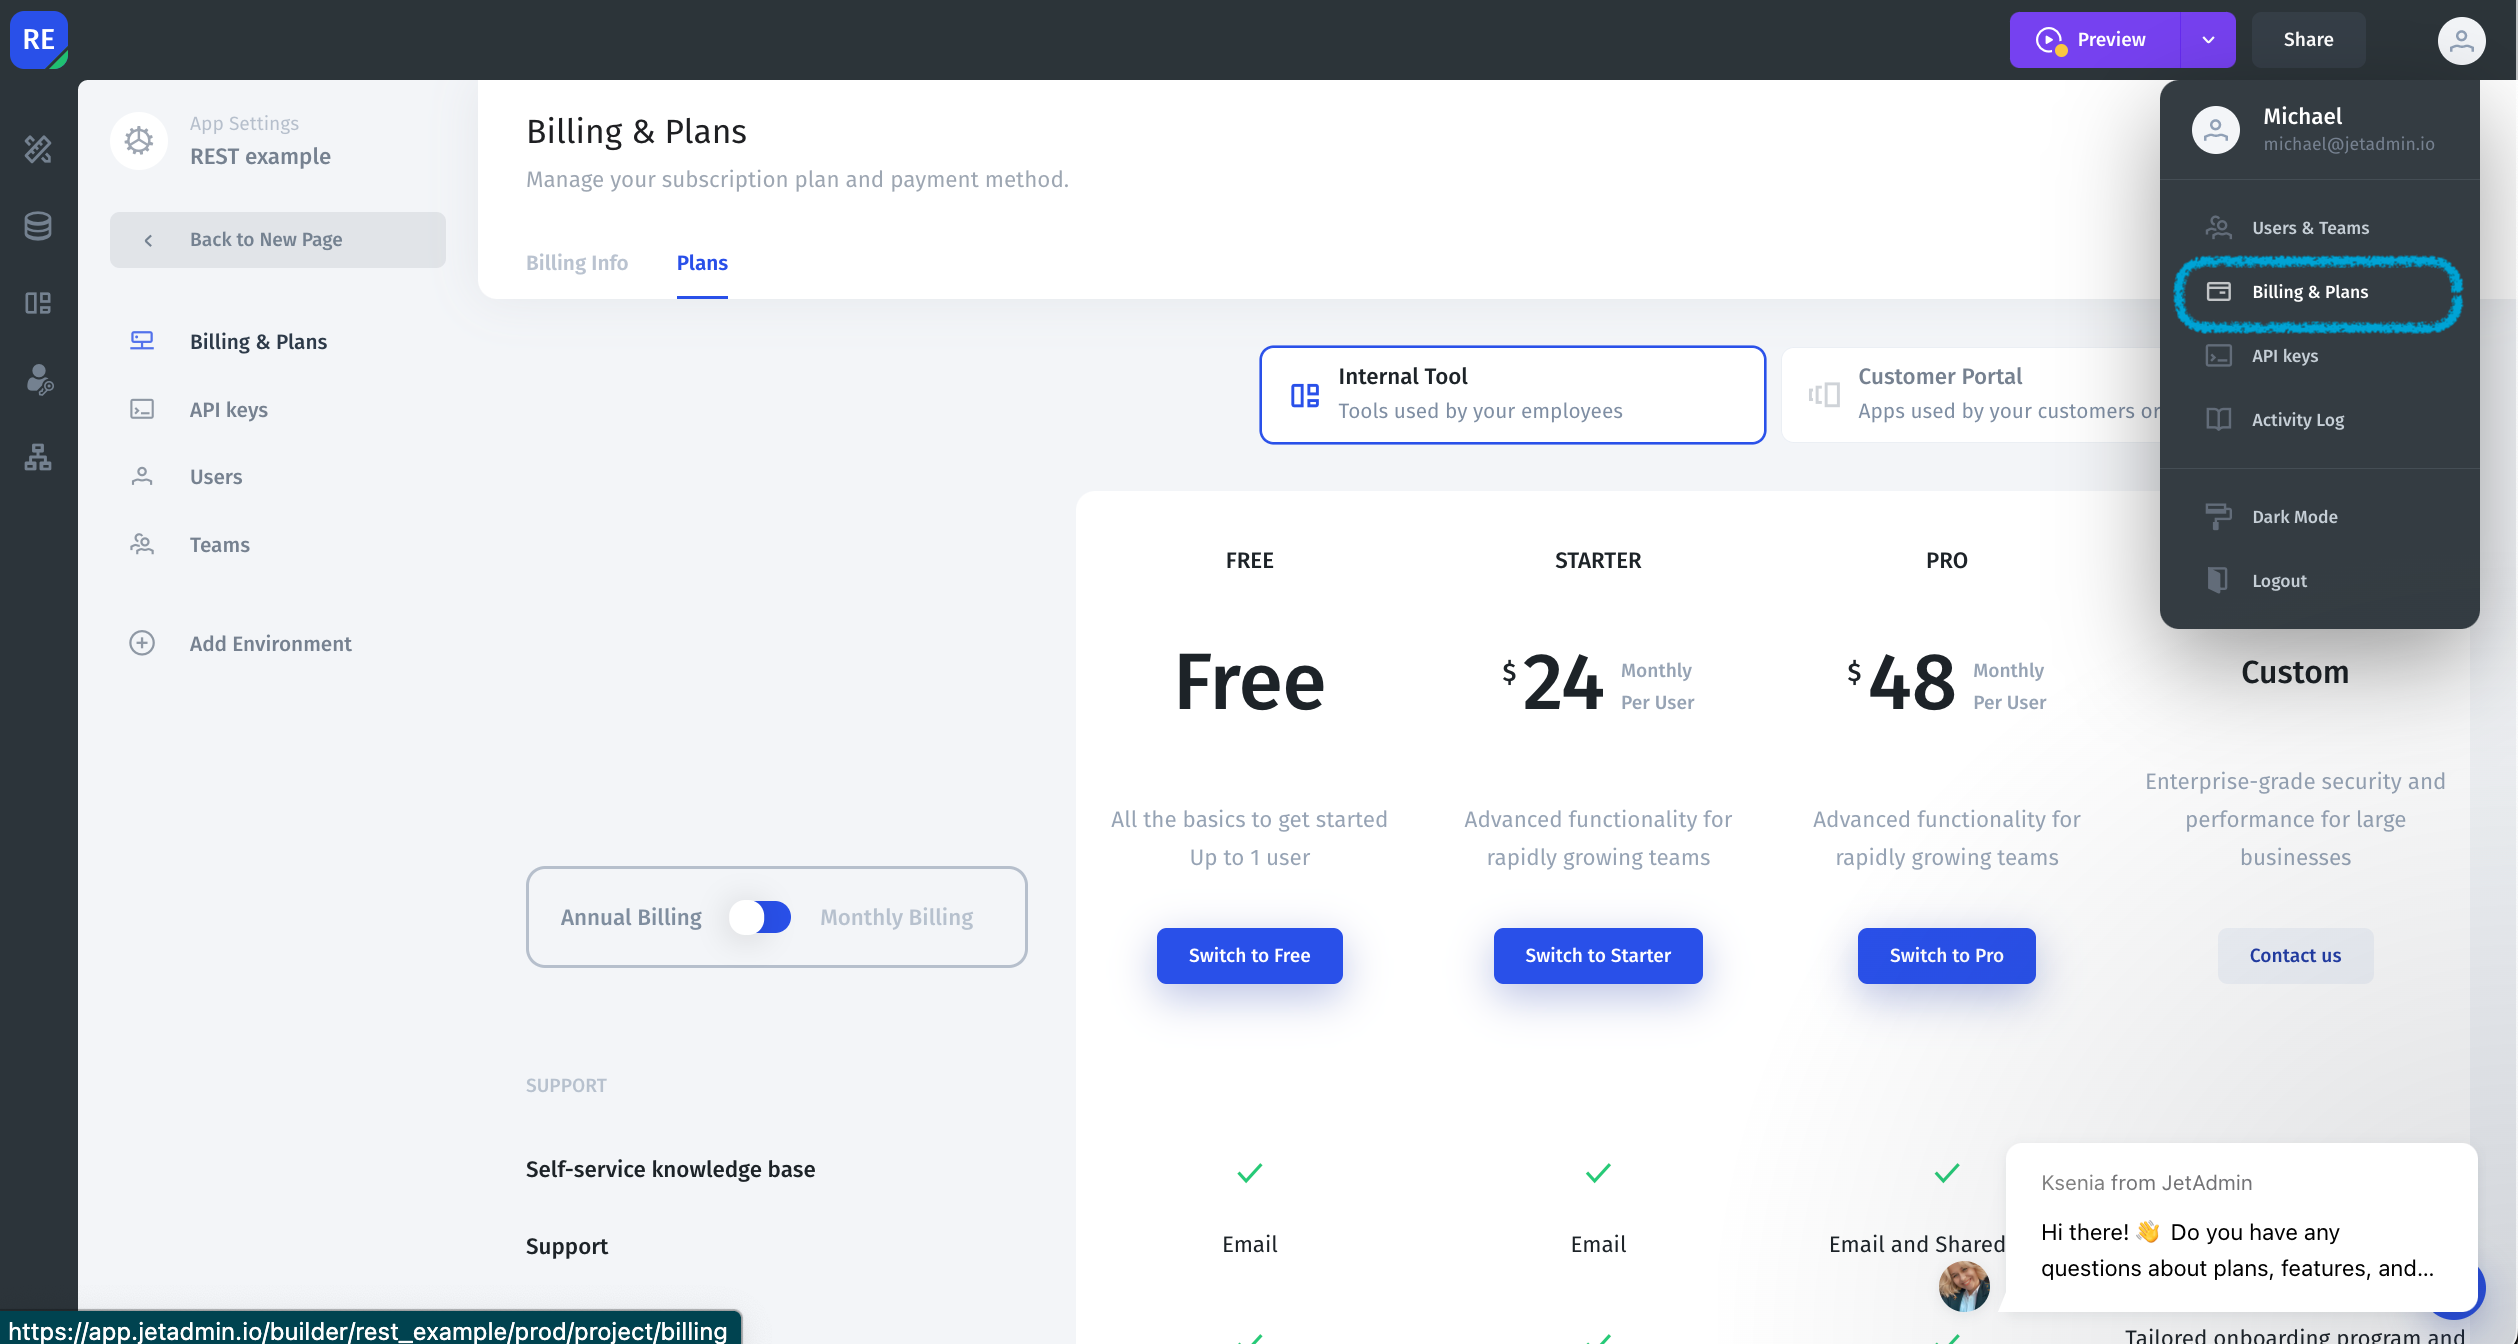2518x1344 pixels.
Task: Select the Internal Tool plan type
Action: tap(1512, 395)
